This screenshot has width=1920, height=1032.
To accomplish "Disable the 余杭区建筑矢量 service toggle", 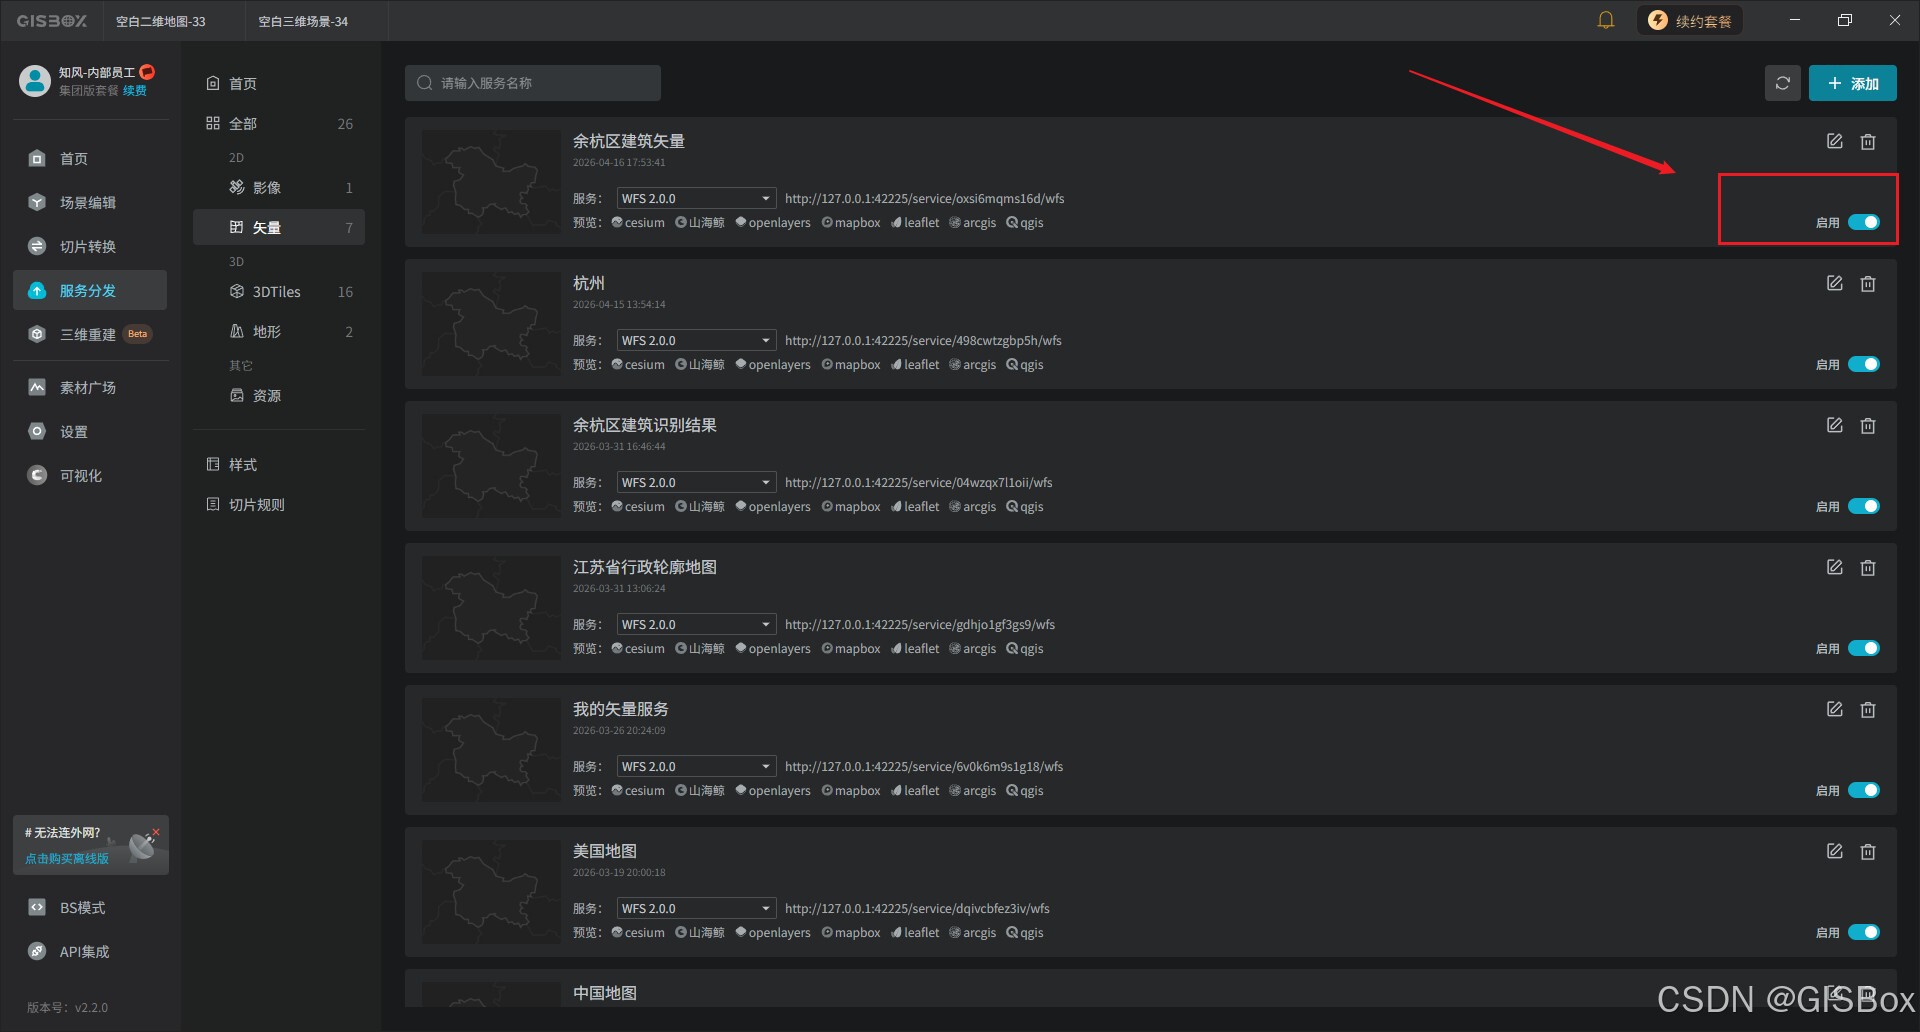I will click(1864, 222).
